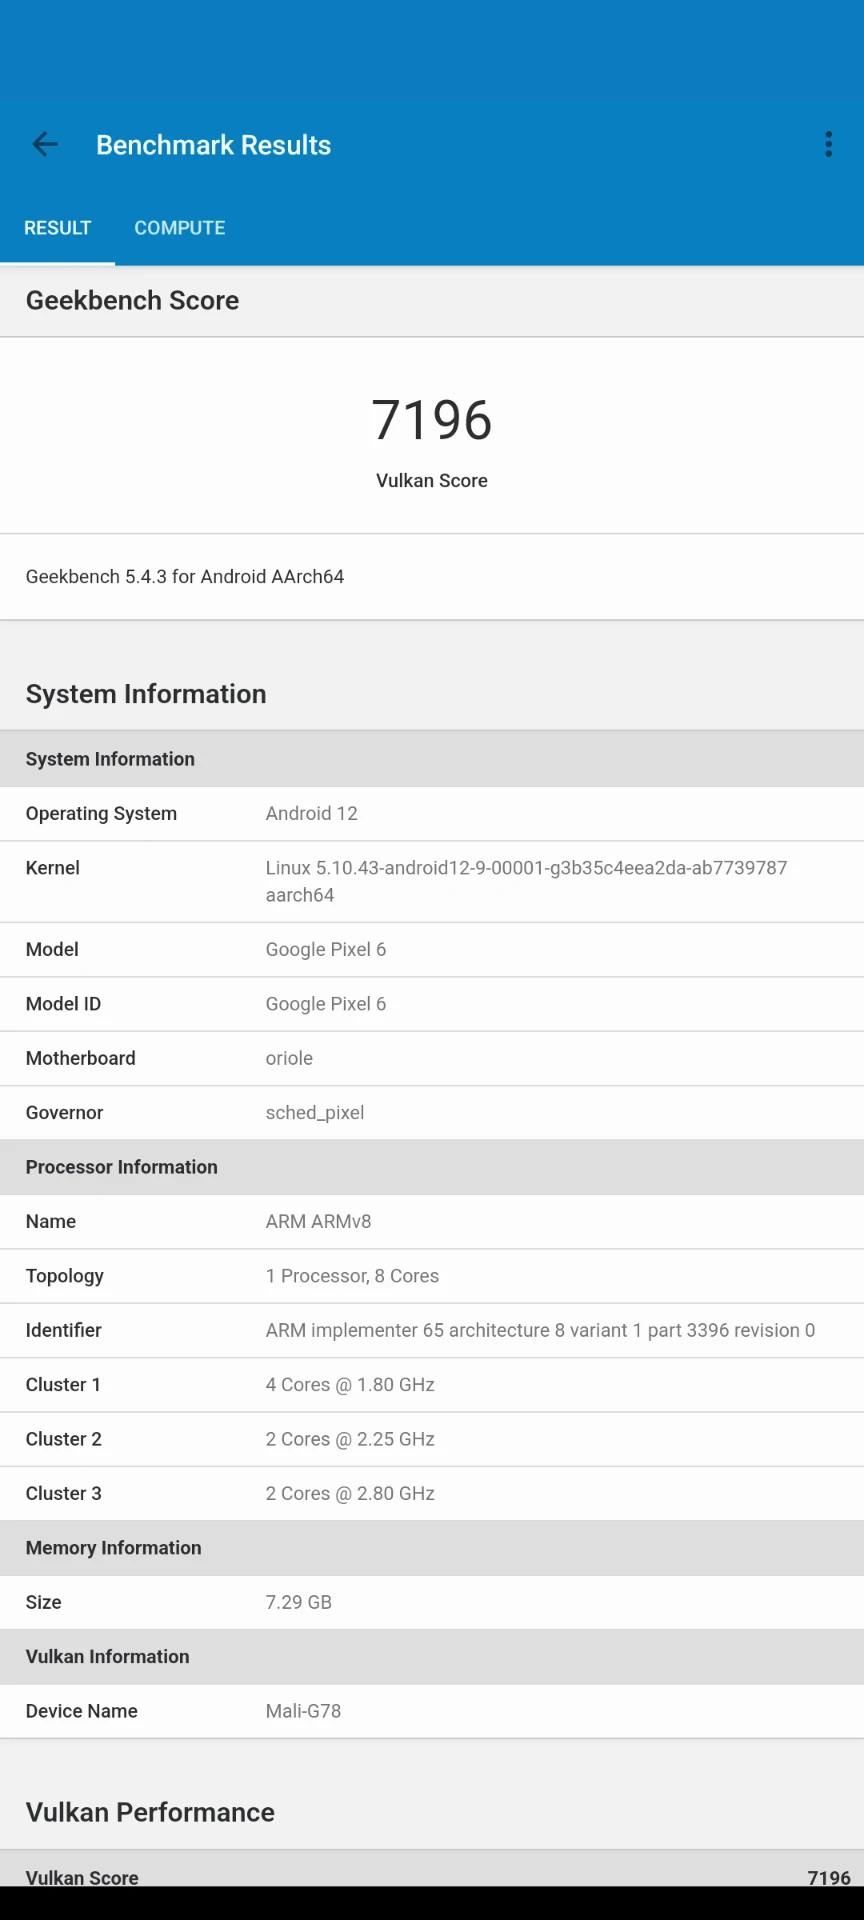Switch to the RESULT tab

point(57,228)
